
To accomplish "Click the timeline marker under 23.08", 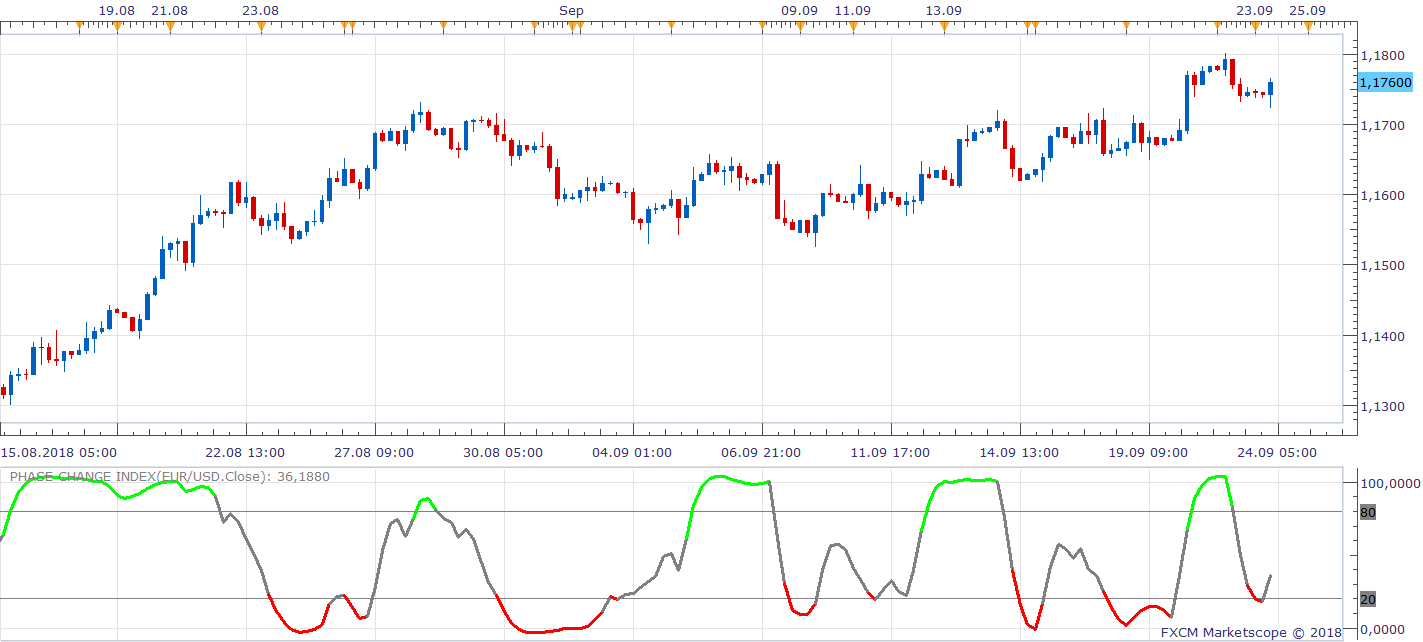I will pos(261,27).
